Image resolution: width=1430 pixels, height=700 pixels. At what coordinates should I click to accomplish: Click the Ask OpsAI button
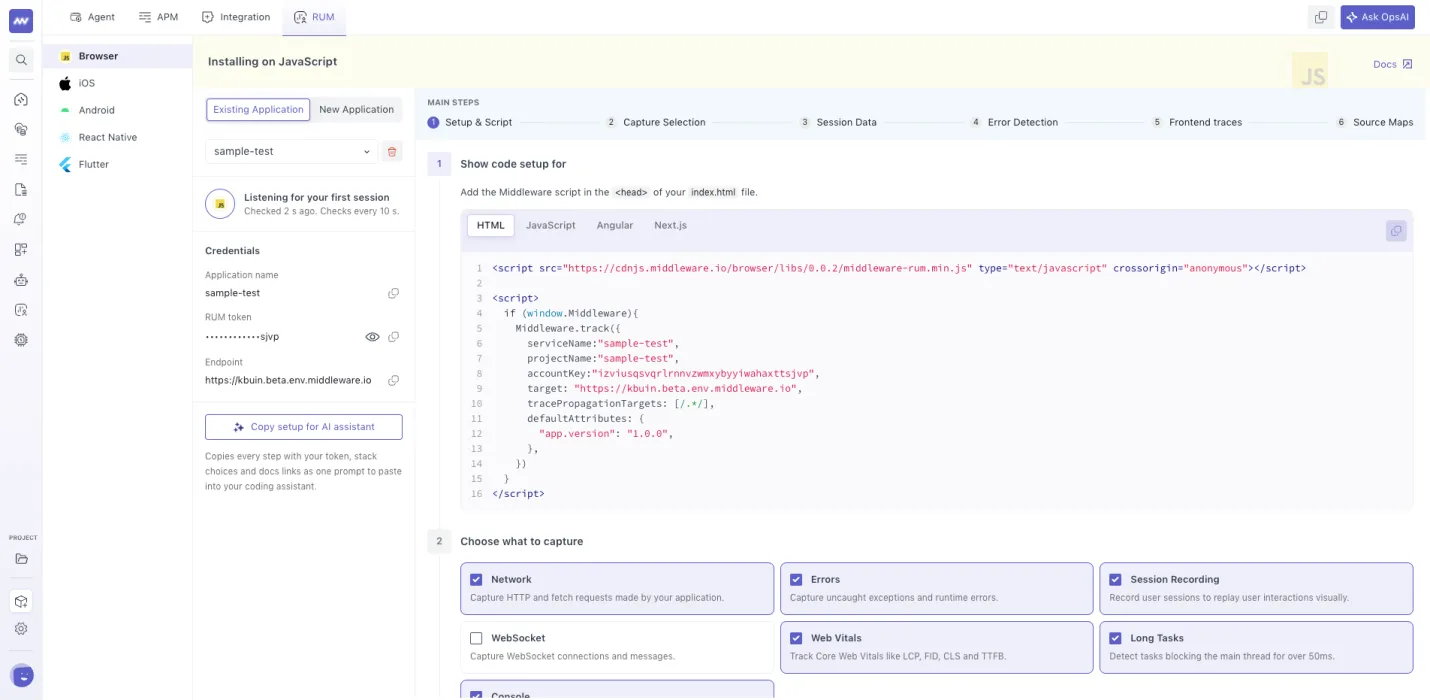pos(1378,17)
